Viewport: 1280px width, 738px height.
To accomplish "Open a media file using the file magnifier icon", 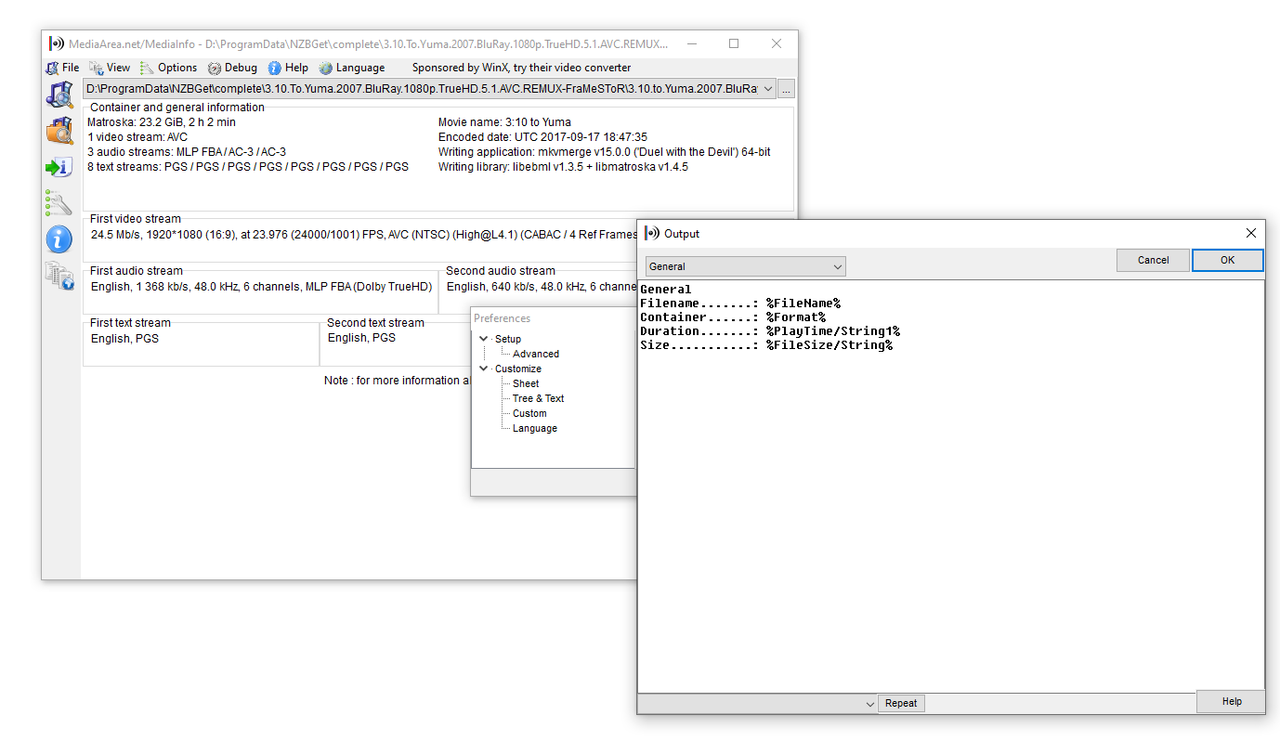I will (x=59, y=95).
